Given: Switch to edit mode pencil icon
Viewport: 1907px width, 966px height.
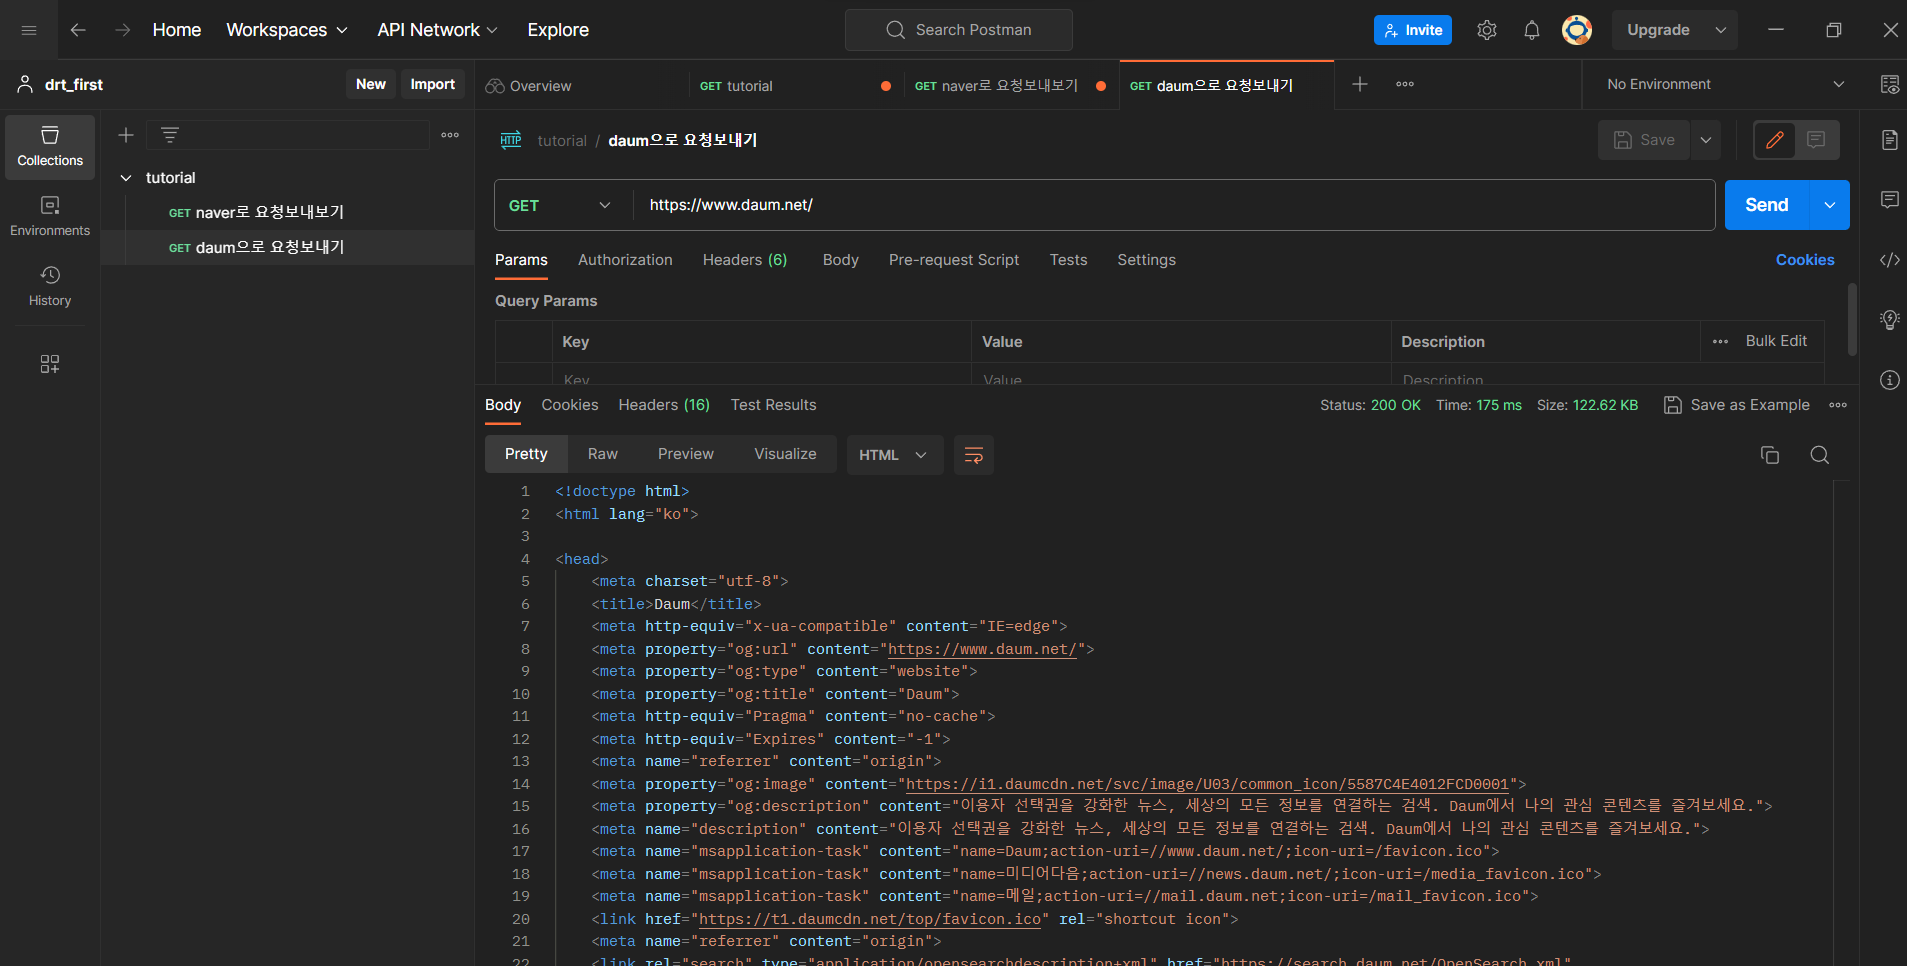Looking at the screenshot, I should click(x=1775, y=140).
